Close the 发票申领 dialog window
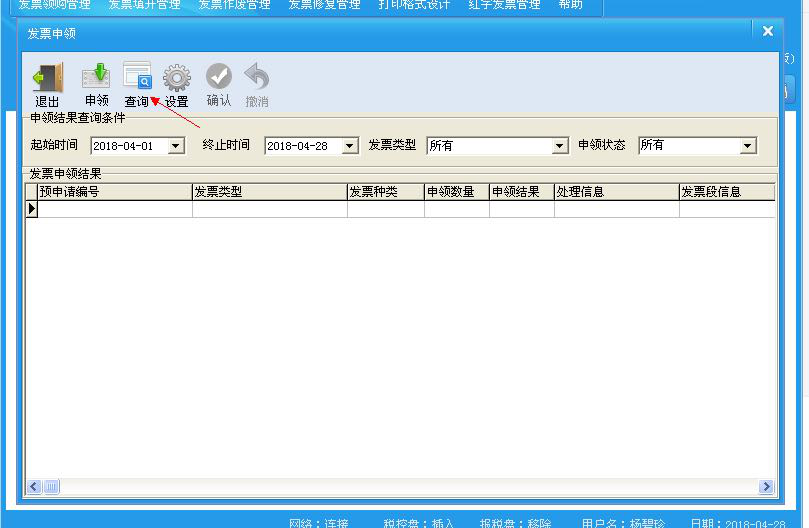Screen dimensions: 809x528 point(767,32)
